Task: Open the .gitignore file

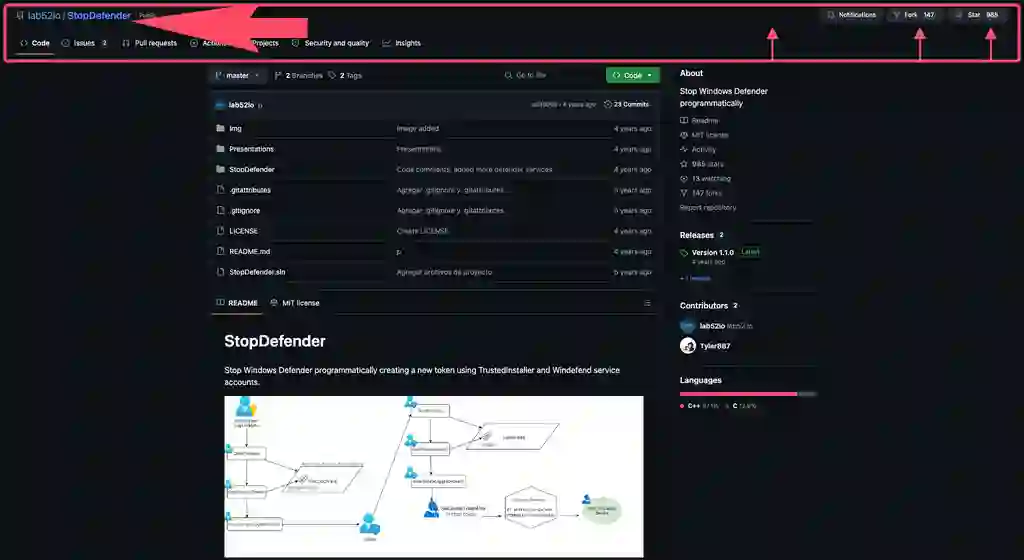Action: pos(245,211)
